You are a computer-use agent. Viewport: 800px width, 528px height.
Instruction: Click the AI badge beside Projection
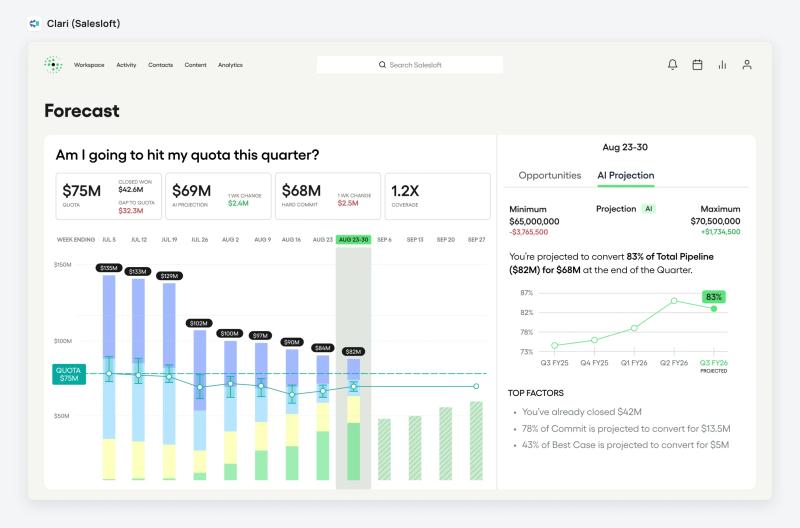click(x=648, y=209)
